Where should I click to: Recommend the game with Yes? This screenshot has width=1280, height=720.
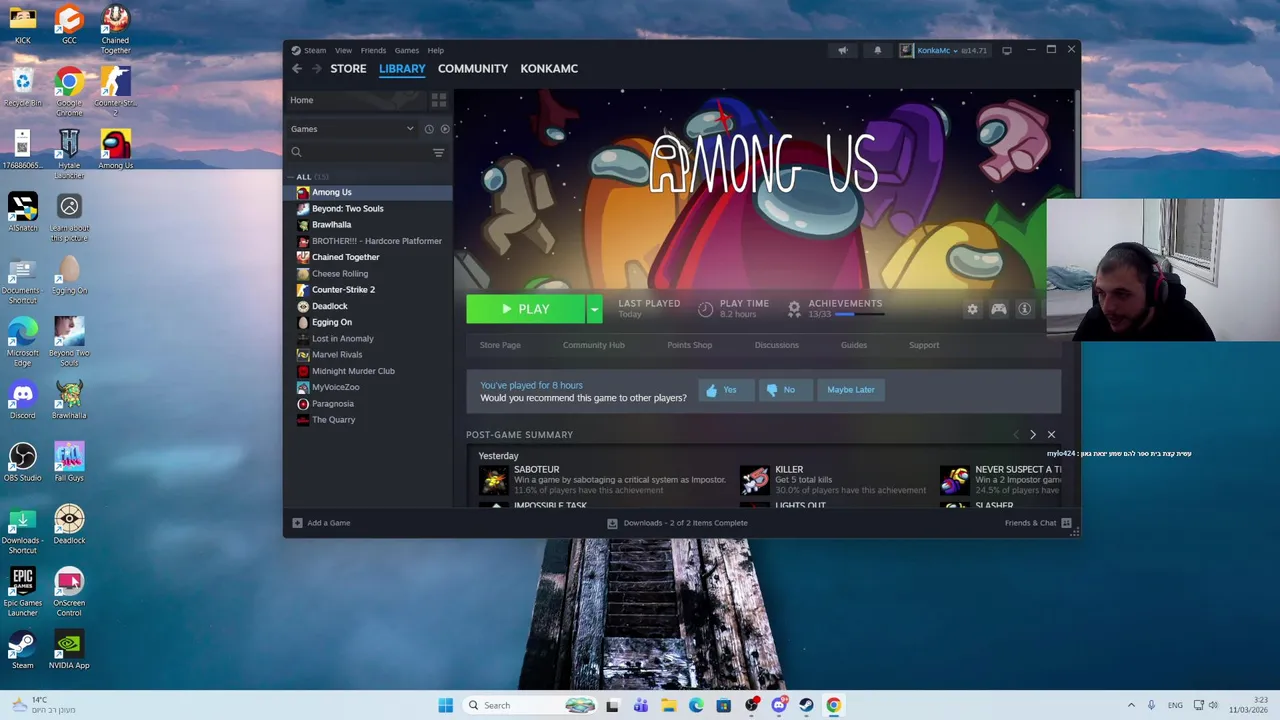coord(727,390)
